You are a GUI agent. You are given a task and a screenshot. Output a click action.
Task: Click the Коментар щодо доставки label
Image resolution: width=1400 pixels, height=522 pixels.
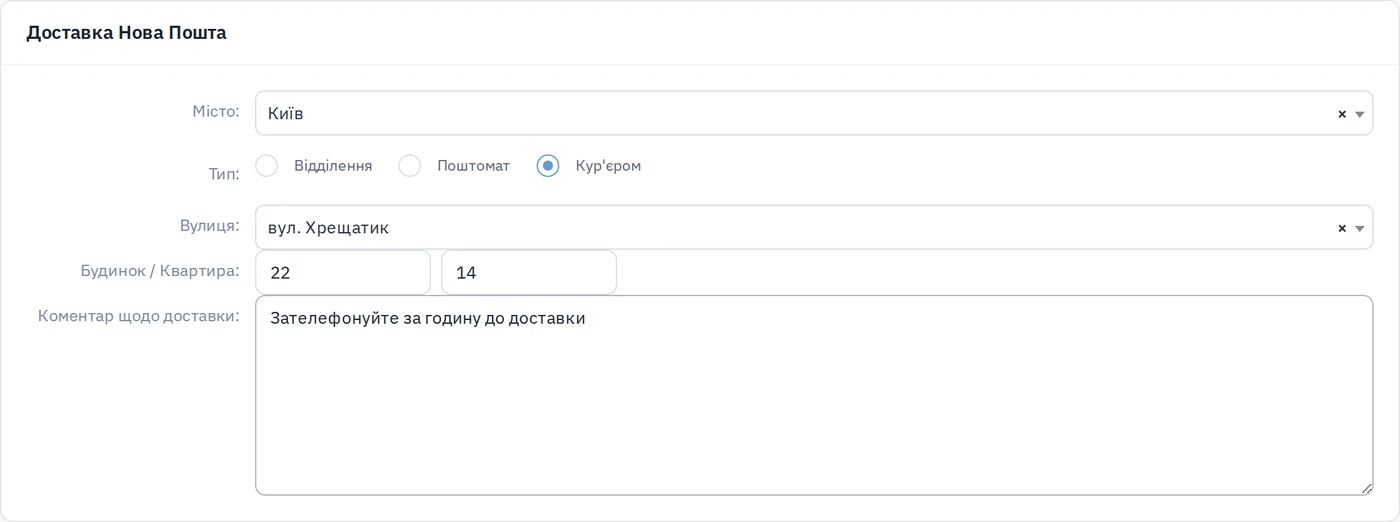click(139, 316)
